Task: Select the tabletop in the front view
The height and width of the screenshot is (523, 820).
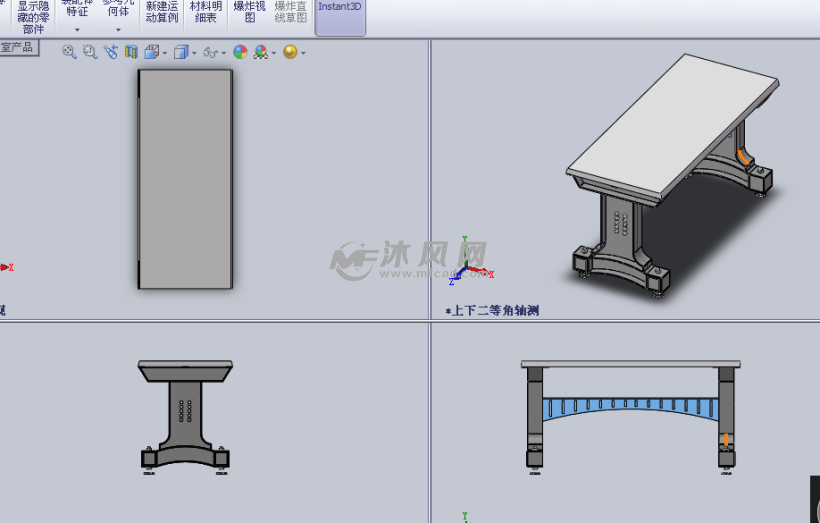Action: tap(631, 363)
